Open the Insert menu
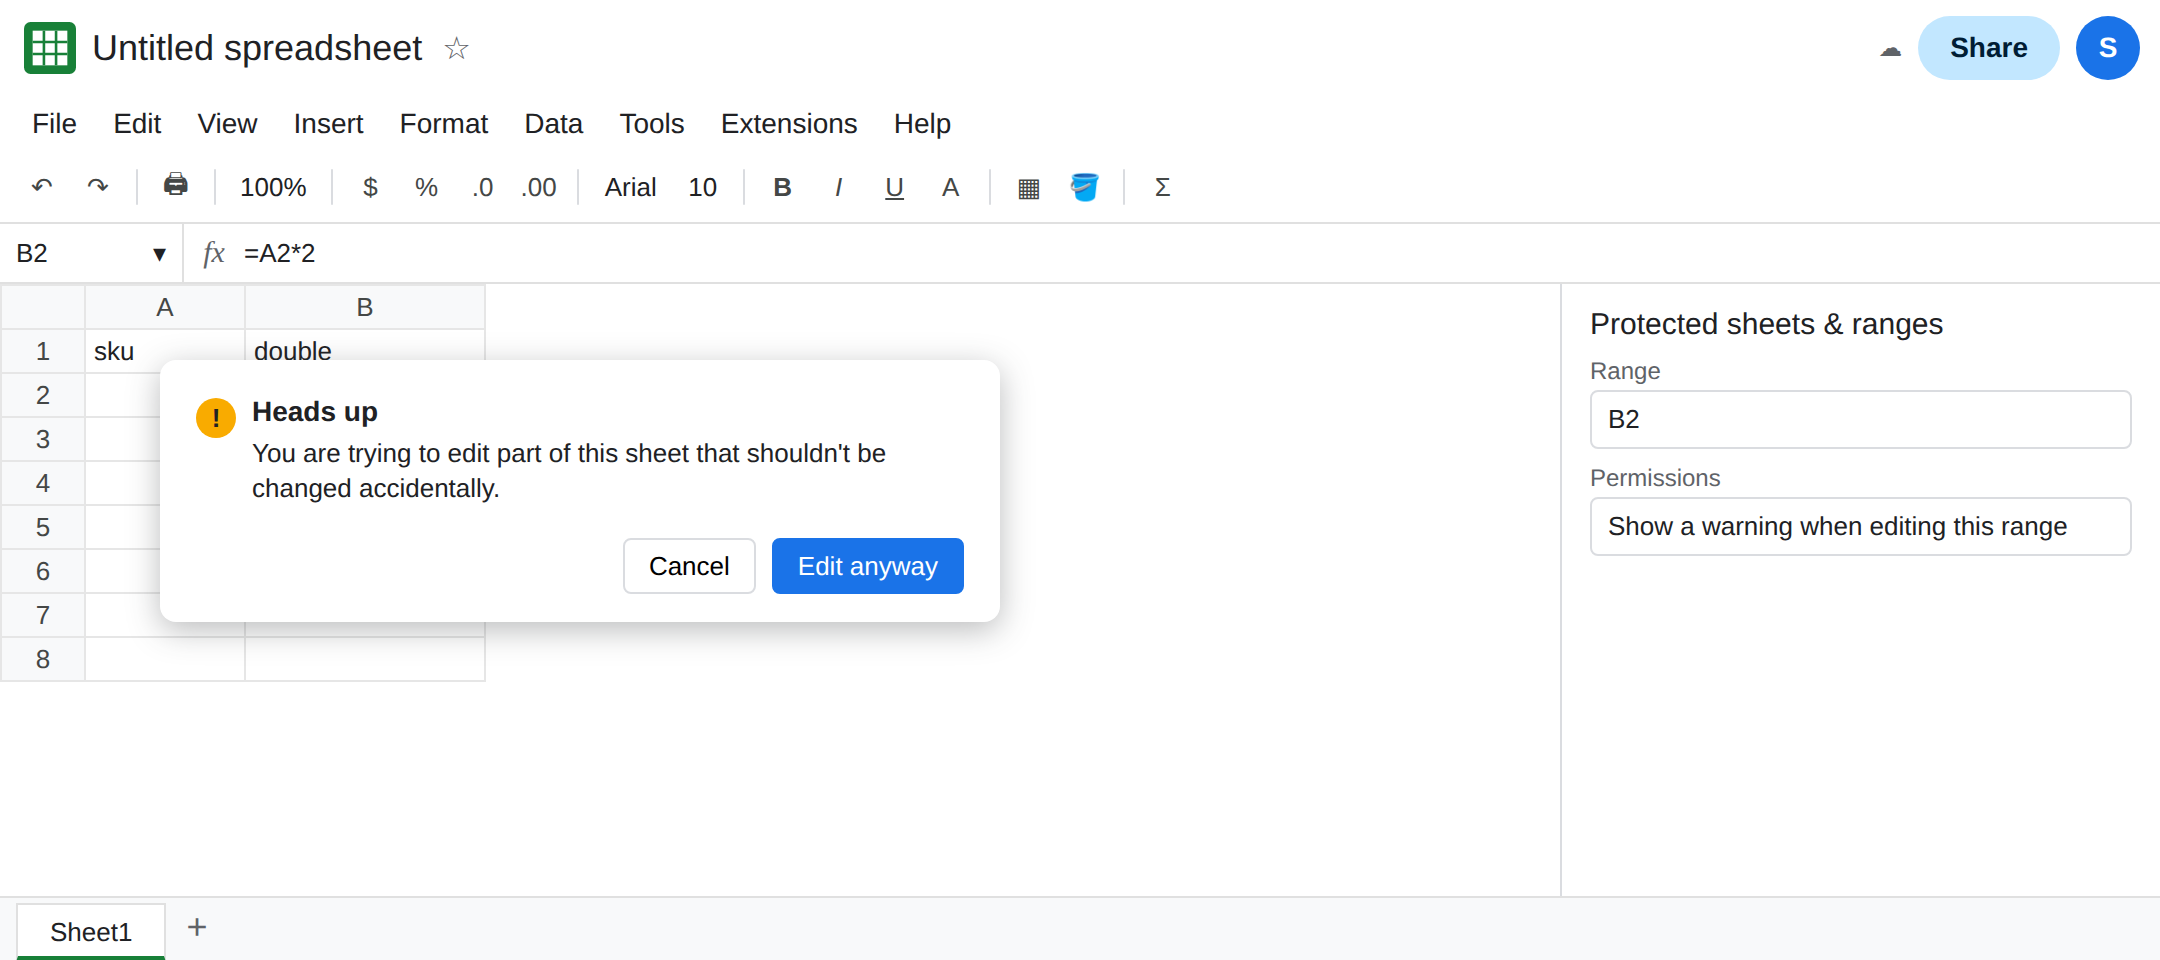Viewport: 2160px width, 960px height. tap(328, 123)
